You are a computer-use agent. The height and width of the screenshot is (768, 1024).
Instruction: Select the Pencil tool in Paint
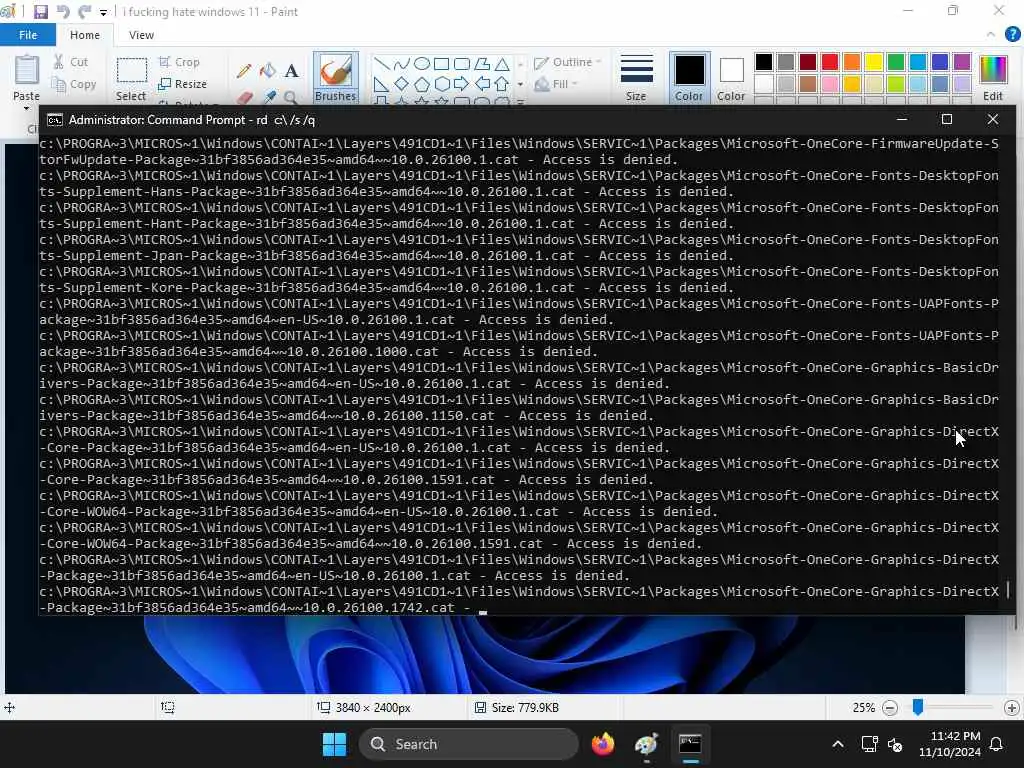click(x=244, y=71)
